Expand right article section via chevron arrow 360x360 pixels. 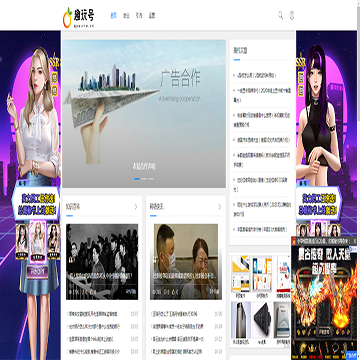pos(219,207)
